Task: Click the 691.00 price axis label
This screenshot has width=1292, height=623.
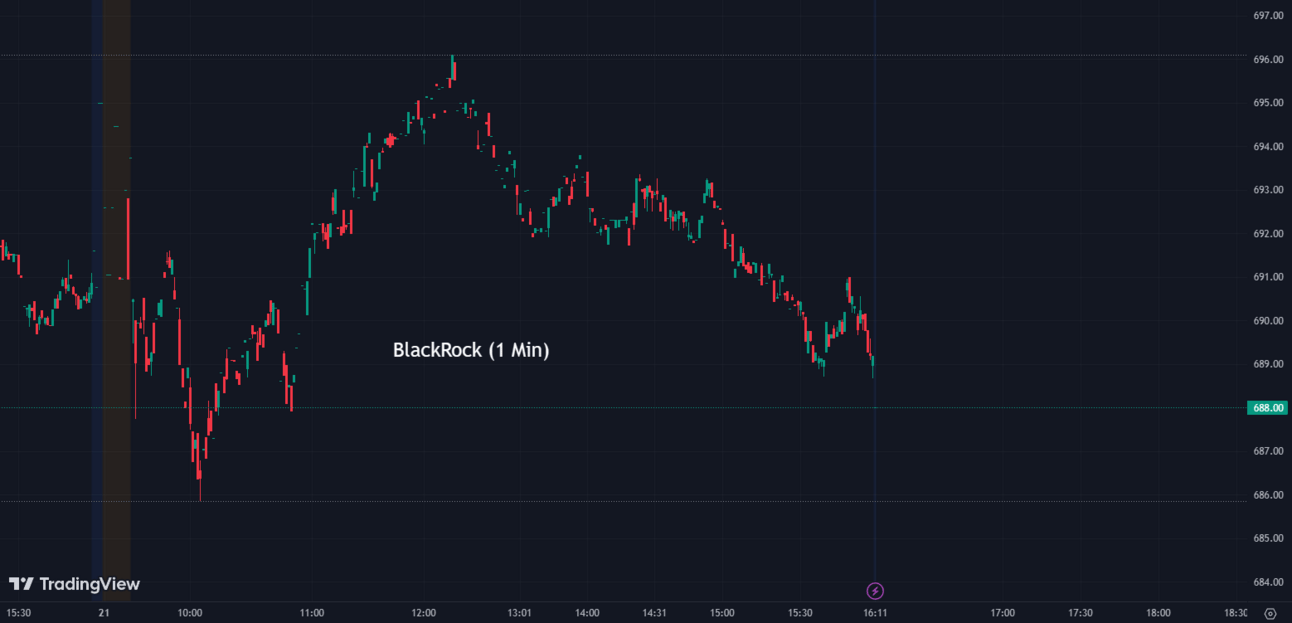Action: pyautogui.click(x=1268, y=277)
